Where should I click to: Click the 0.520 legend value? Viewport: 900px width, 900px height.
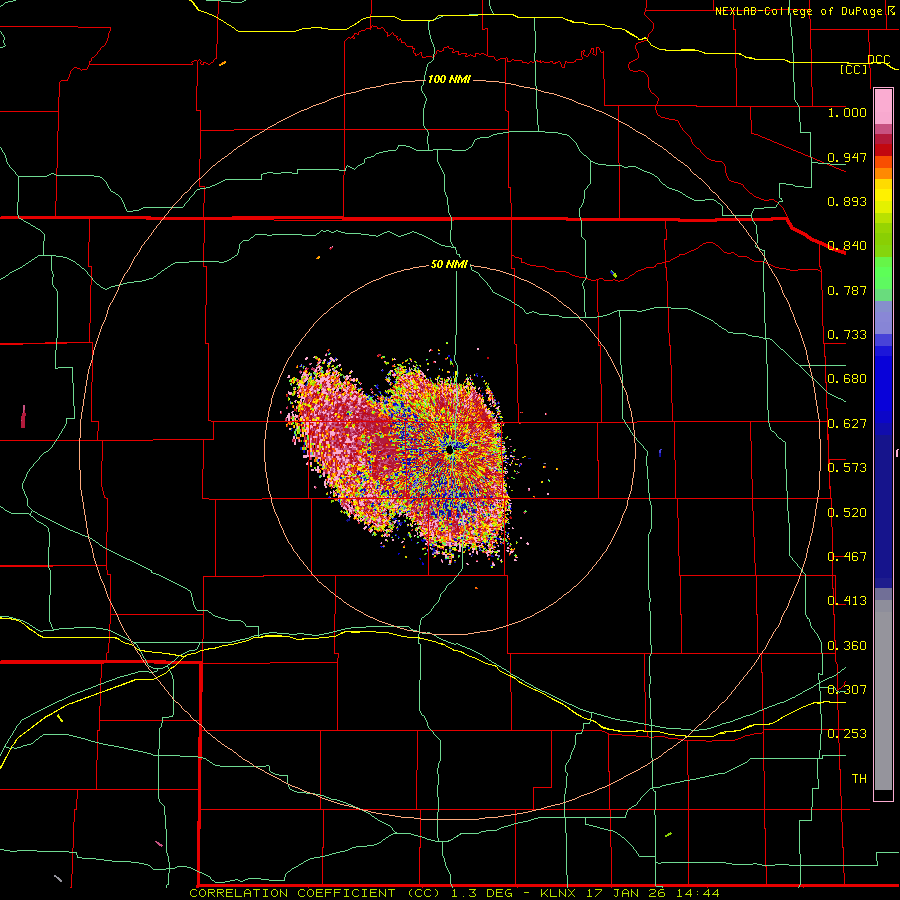click(x=847, y=513)
